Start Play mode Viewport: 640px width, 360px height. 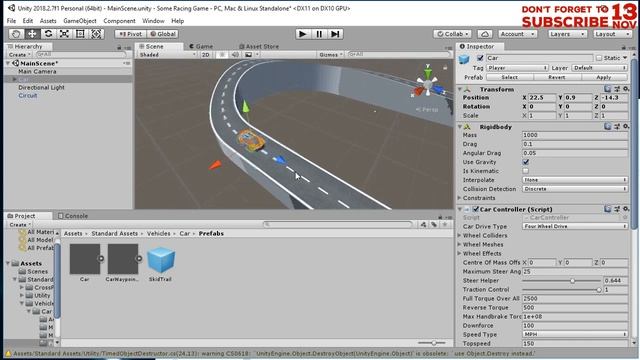(302, 34)
